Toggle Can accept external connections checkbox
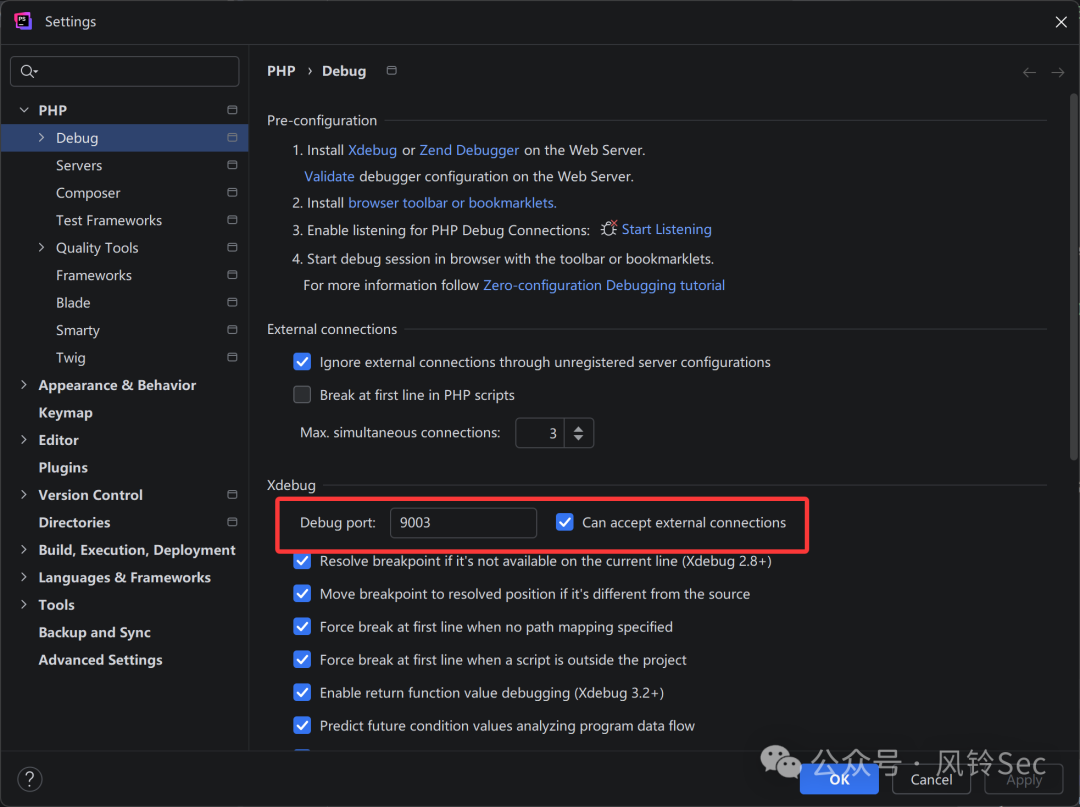The width and height of the screenshot is (1080, 807). (565, 523)
